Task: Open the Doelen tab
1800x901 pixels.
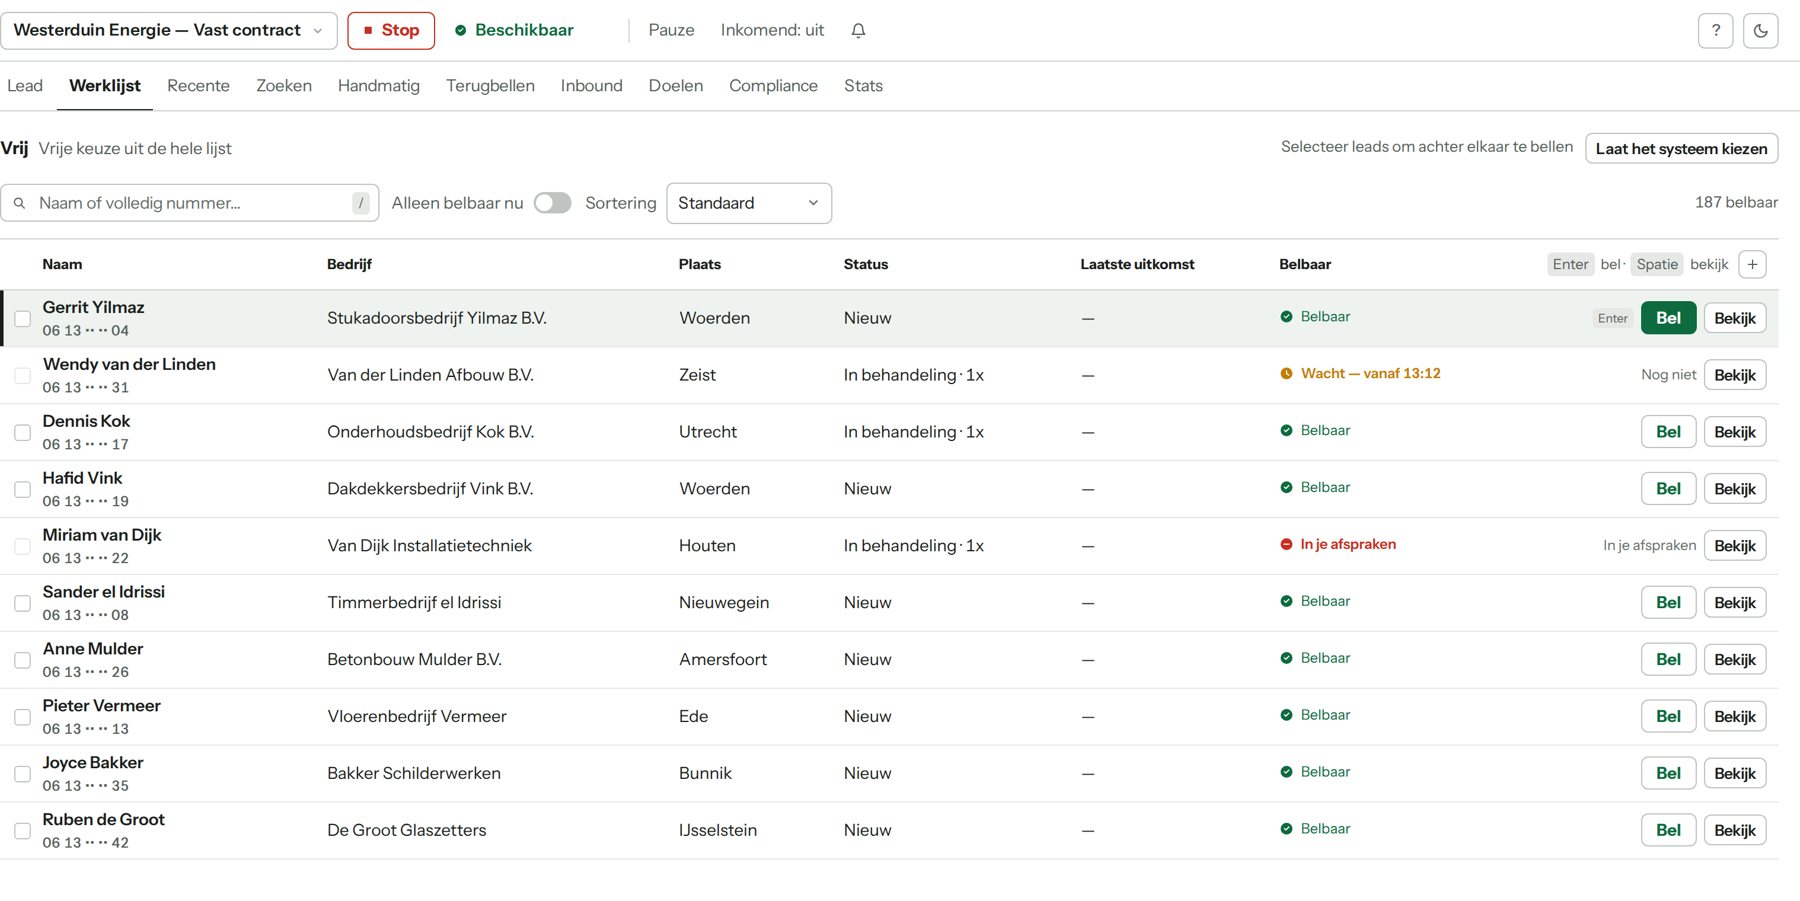Action: [x=676, y=86]
